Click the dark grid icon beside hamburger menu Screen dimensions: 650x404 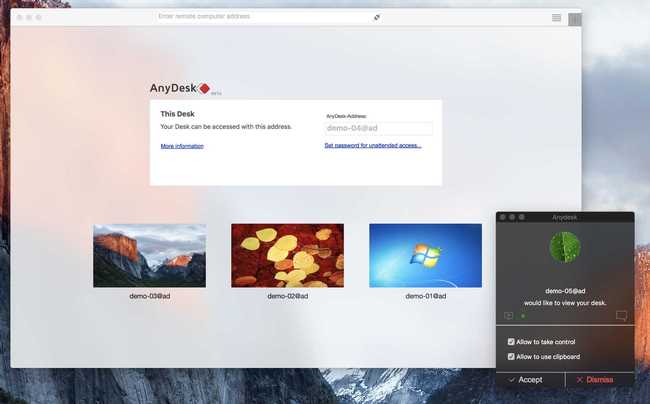[575, 19]
